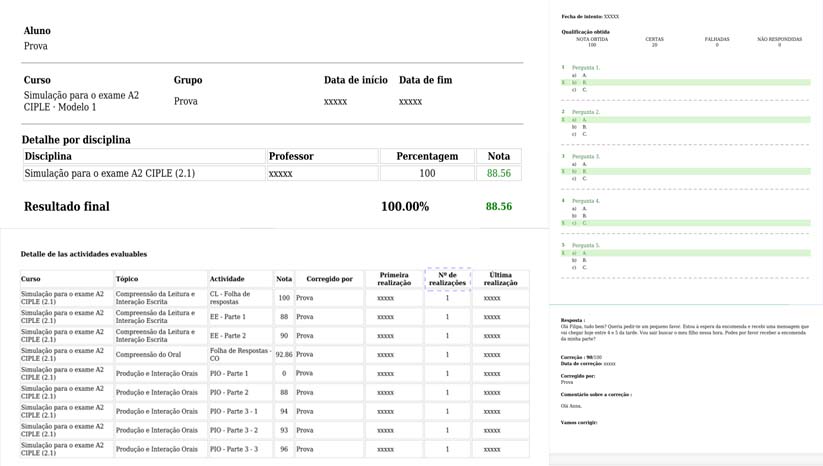Screen dimensions: 823x466
Task: Click the 'NOTA OBTIDA' label
Action: click(x=592, y=39)
